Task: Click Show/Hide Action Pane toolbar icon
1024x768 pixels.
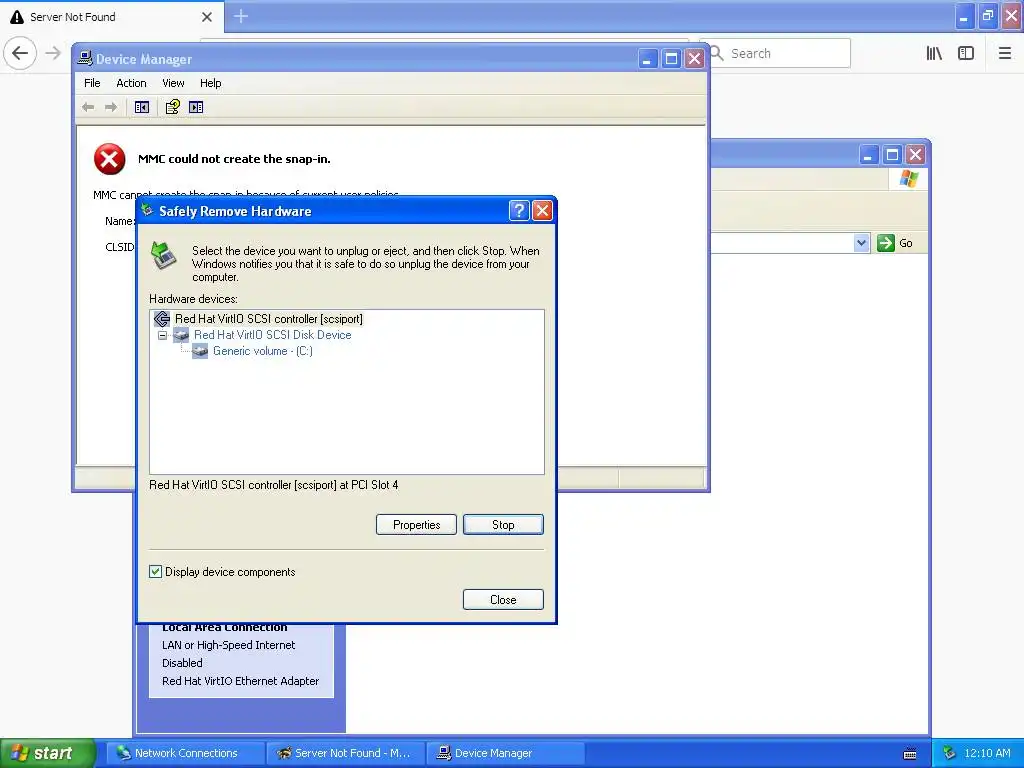Action: [196, 107]
